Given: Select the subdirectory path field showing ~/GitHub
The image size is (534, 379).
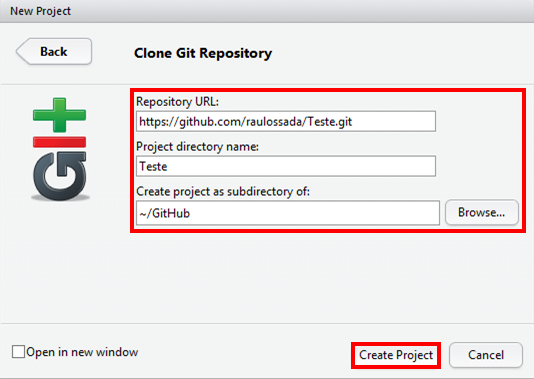Looking at the screenshot, I should click(x=288, y=213).
